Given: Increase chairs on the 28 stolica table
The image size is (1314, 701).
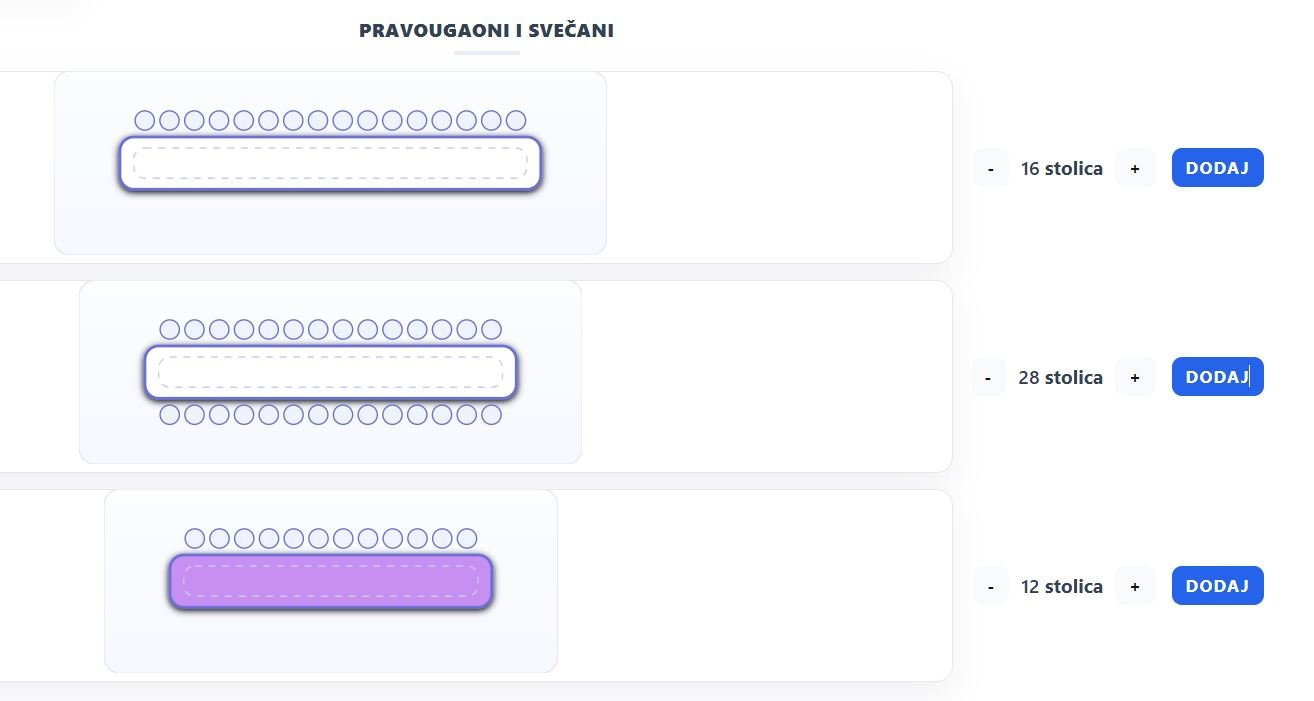Looking at the screenshot, I should 1135,377.
